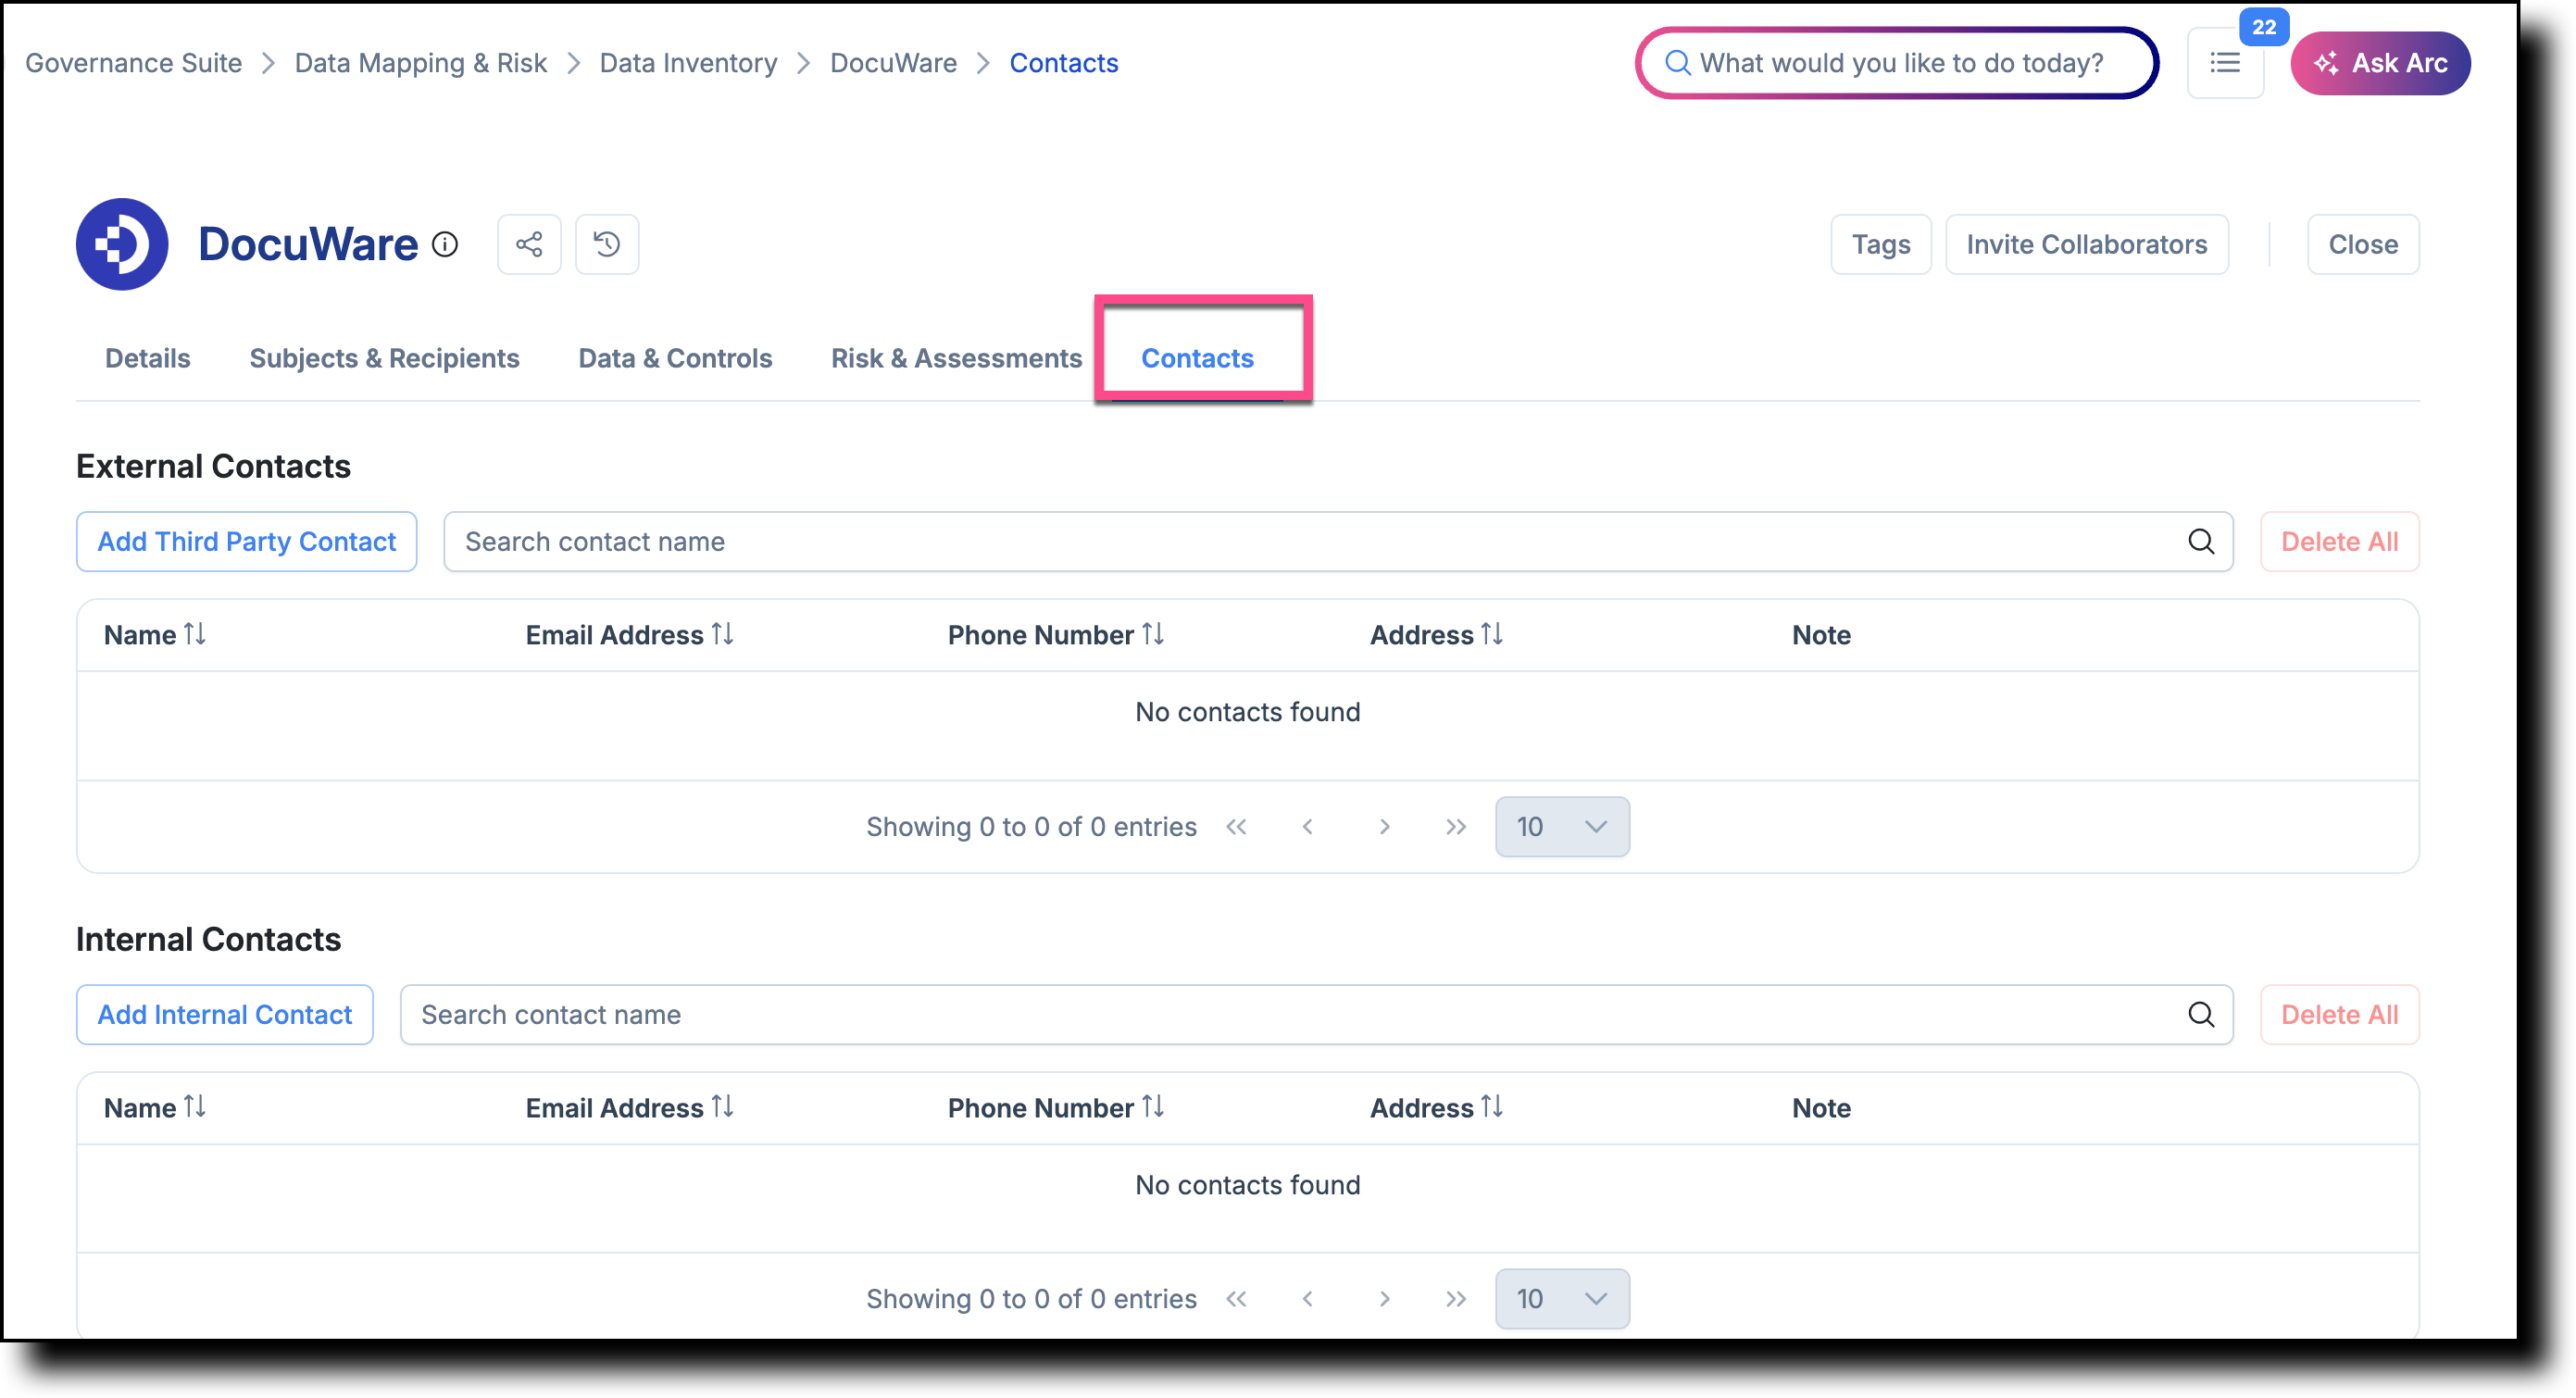The width and height of the screenshot is (2576, 1398).
Task: Go to previous page of External Contacts
Action: tap(1308, 827)
